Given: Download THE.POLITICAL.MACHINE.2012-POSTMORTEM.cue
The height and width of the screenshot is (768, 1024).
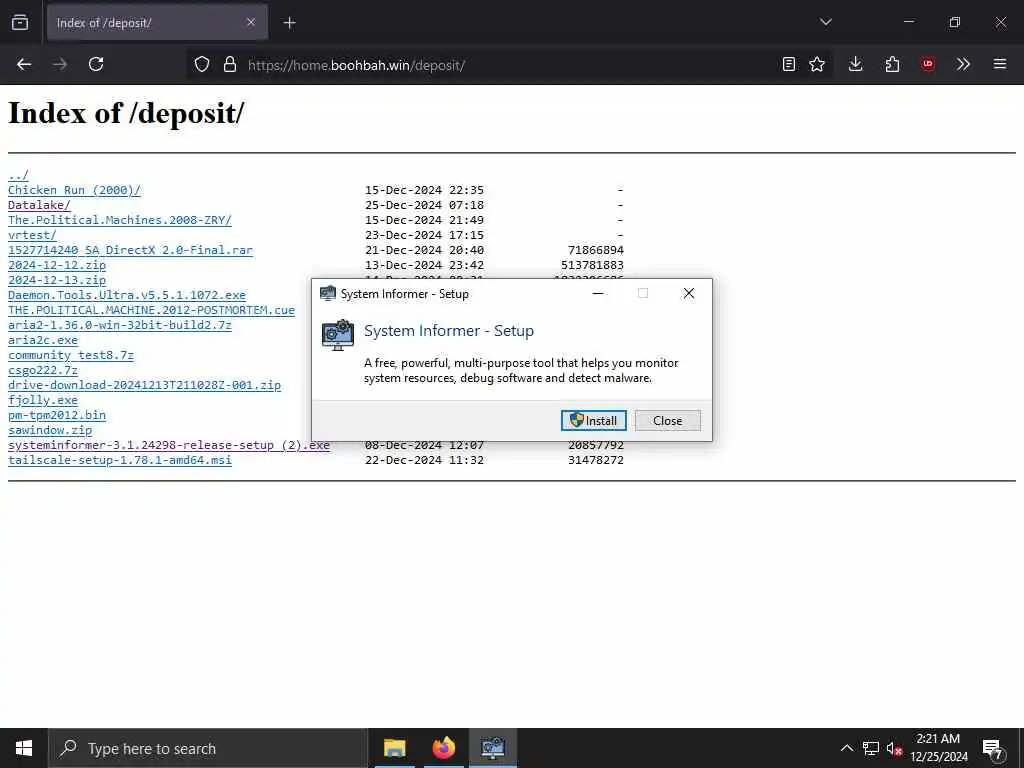Looking at the screenshot, I should click(152, 310).
